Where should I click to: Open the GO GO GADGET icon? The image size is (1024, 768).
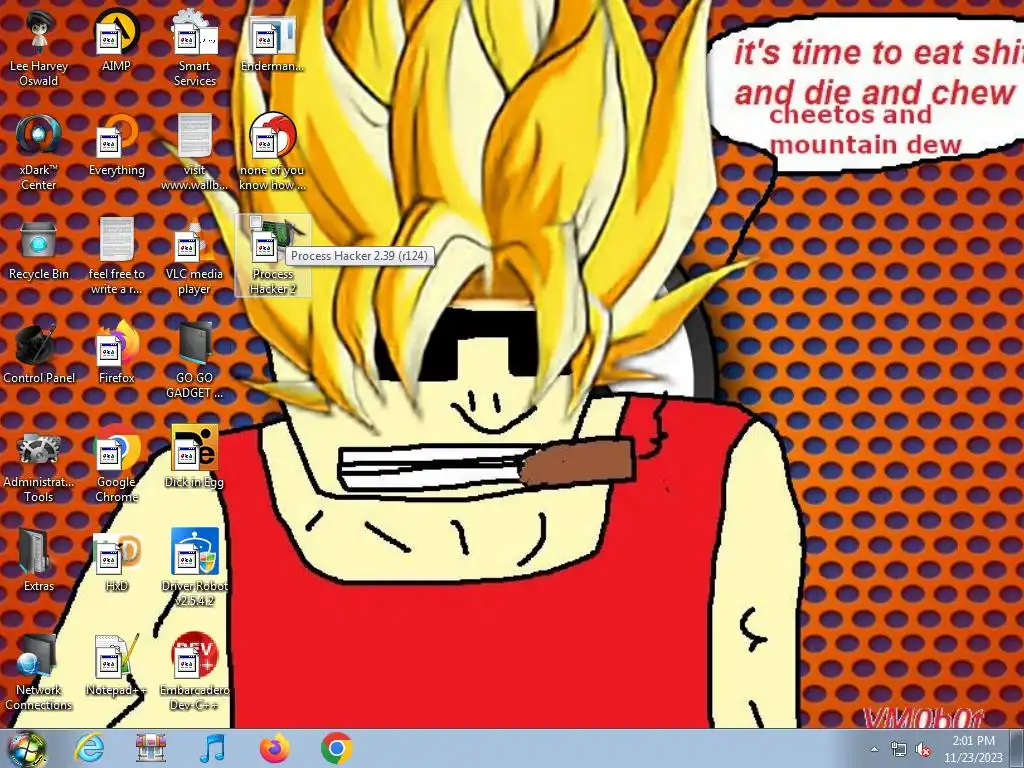195,359
